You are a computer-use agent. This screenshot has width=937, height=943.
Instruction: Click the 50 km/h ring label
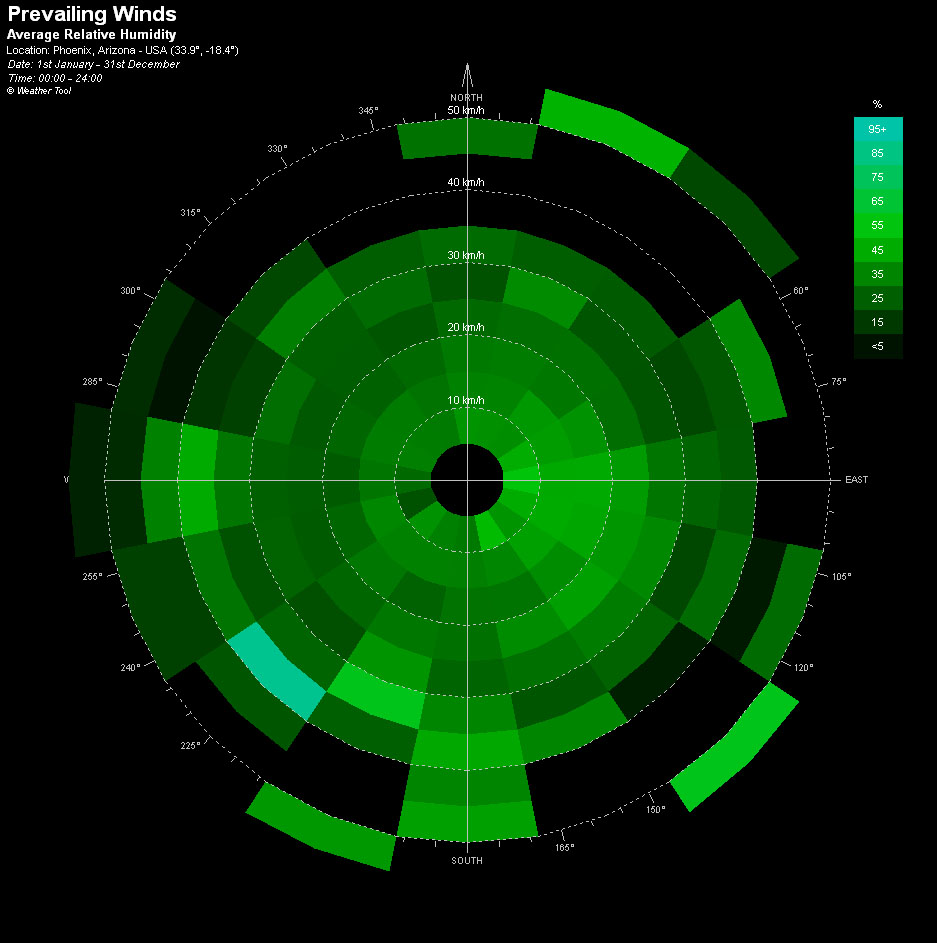tap(466, 110)
